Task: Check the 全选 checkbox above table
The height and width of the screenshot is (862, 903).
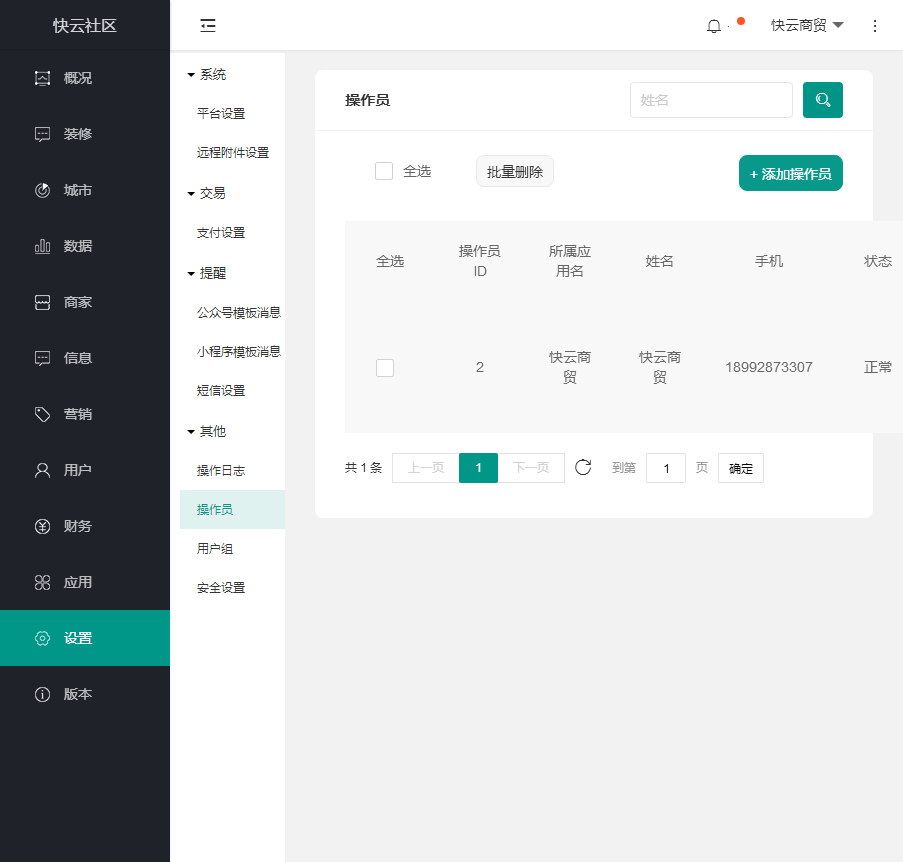Action: [384, 171]
